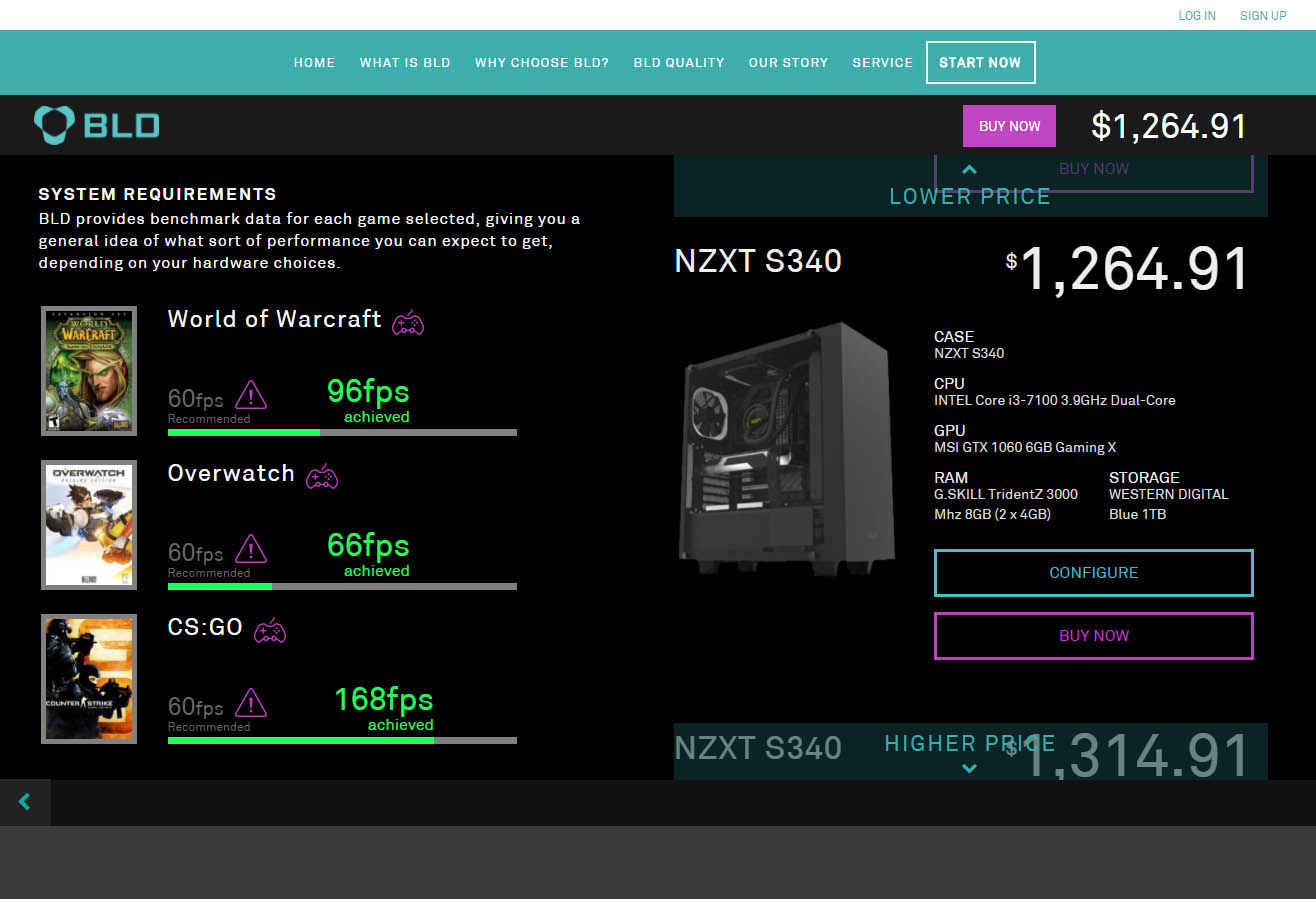Screen dimensions: 1316x899
Task: Click the $1,314.91 higher-priced build price
Action: tap(1128, 755)
